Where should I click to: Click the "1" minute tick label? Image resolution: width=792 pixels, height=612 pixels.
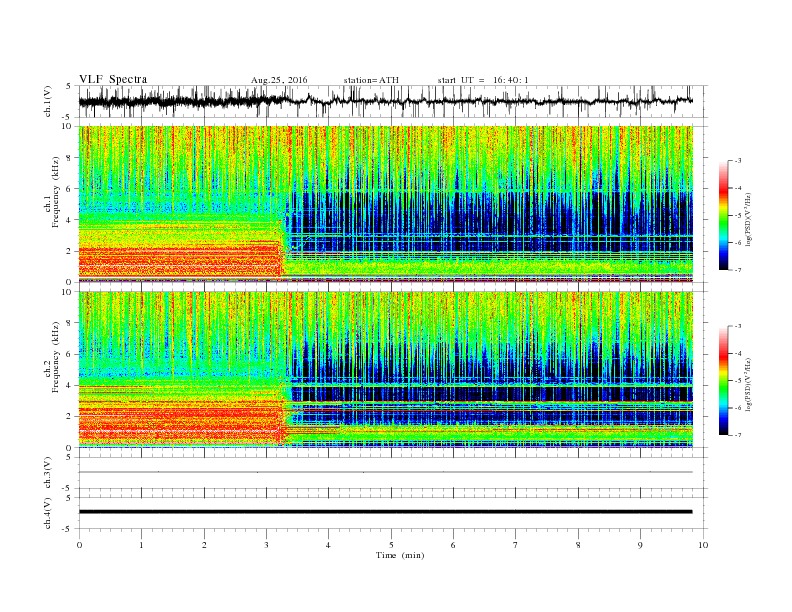tap(141, 545)
